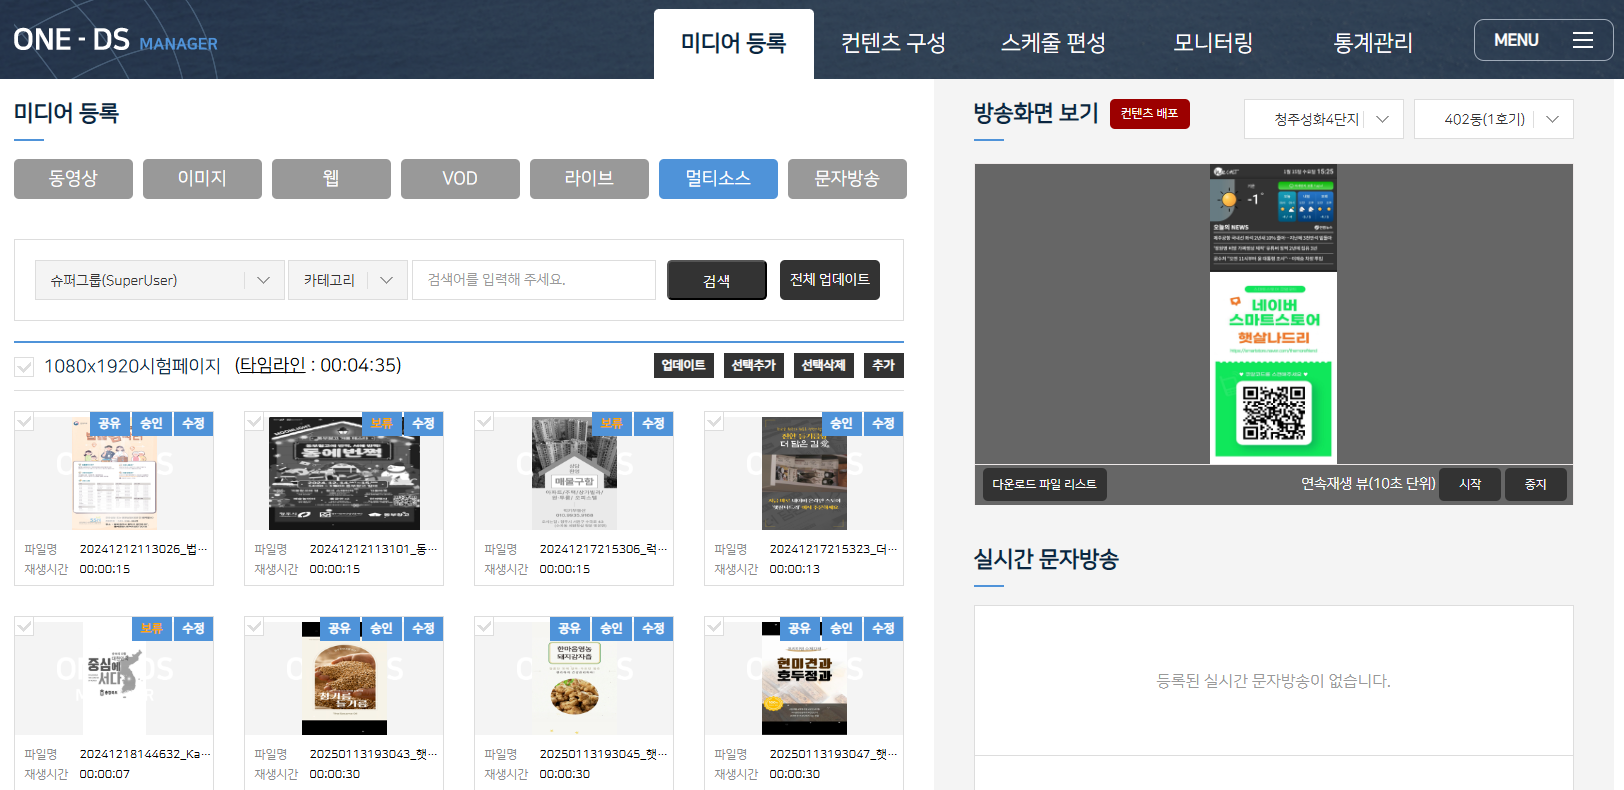Click the 업데이트 button in the group header
Viewport: 1624px width, 790px height.
tap(684, 365)
